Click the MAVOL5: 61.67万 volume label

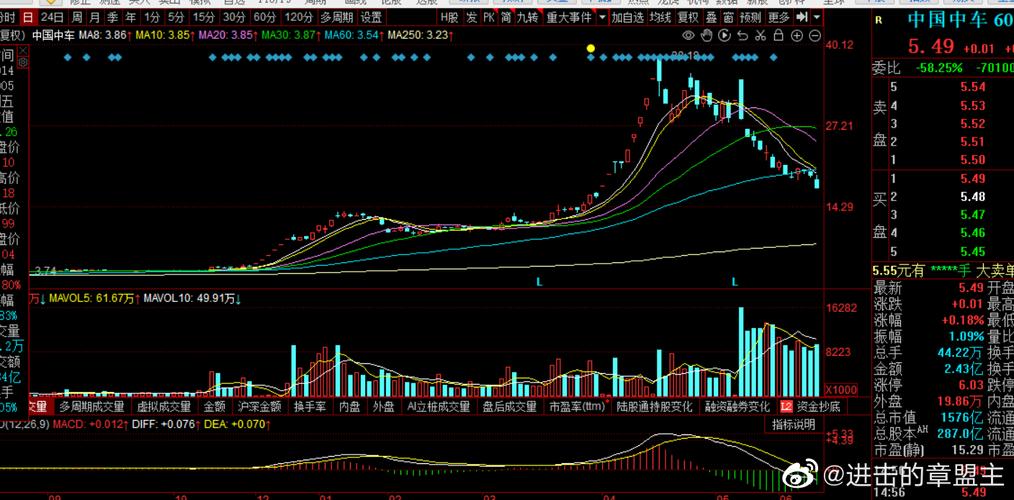coord(93,298)
